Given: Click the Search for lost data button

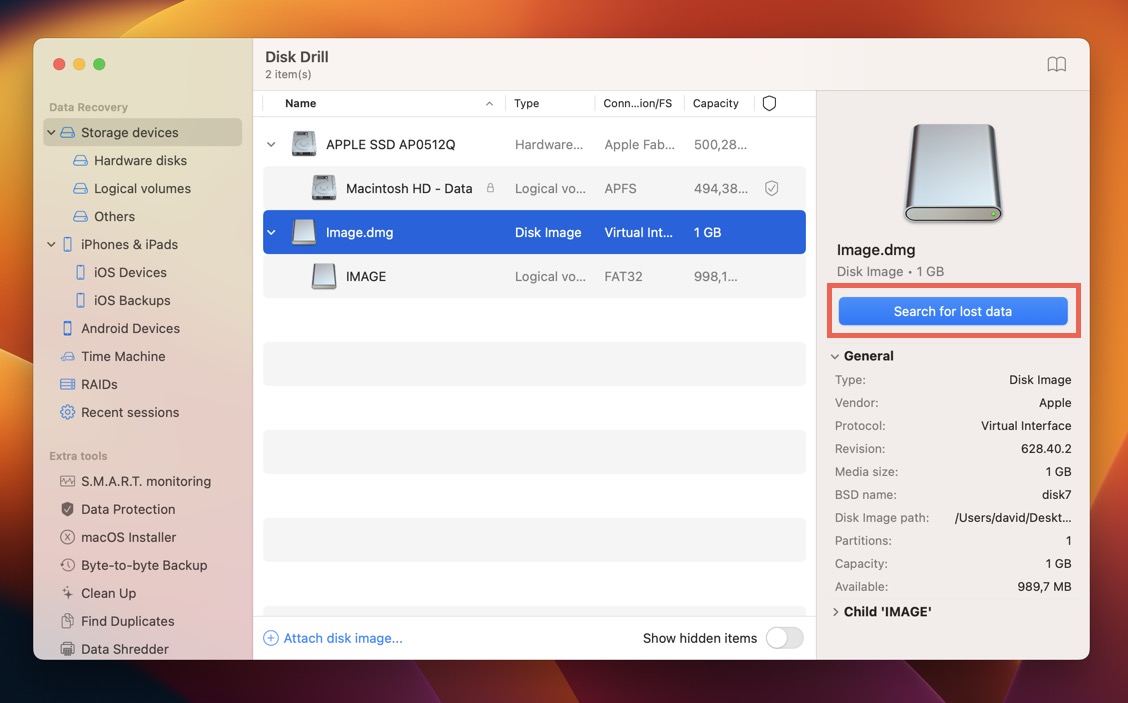Looking at the screenshot, I should [952, 311].
